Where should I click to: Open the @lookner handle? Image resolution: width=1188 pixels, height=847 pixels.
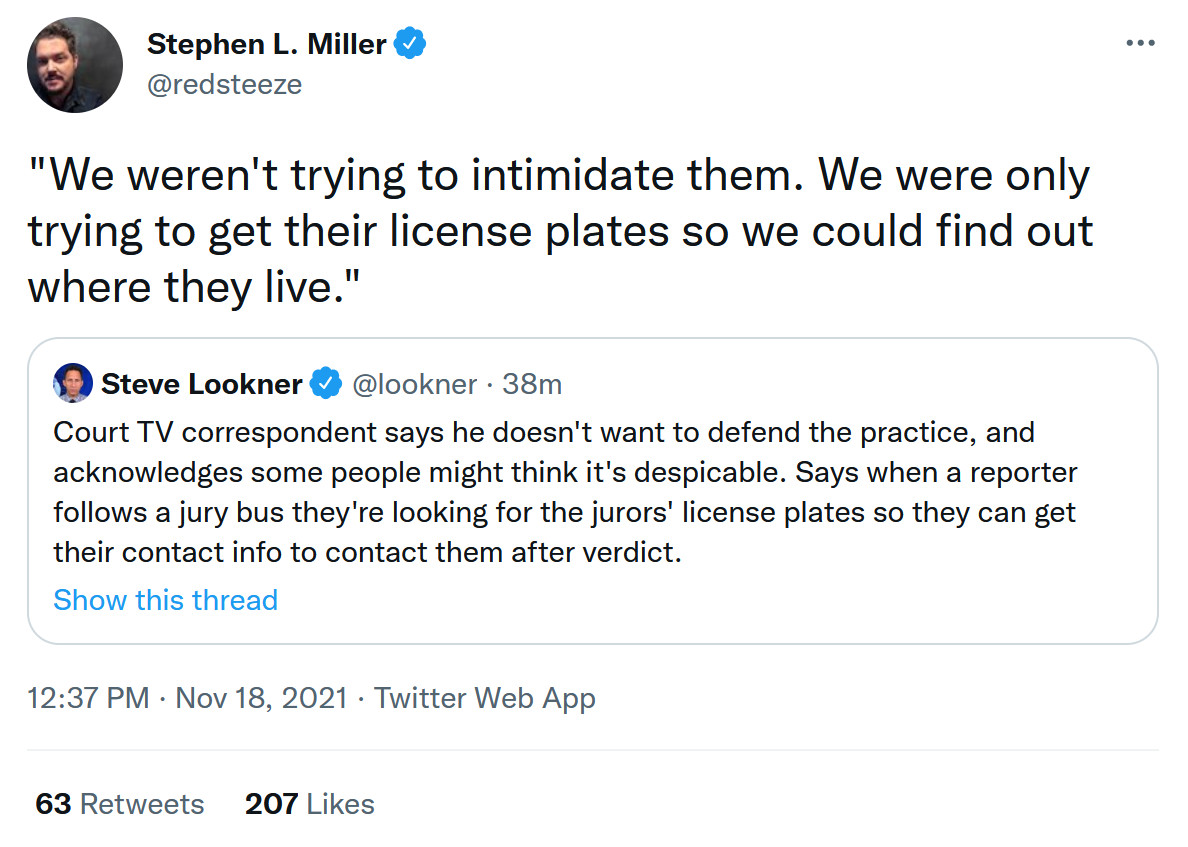(x=414, y=384)
